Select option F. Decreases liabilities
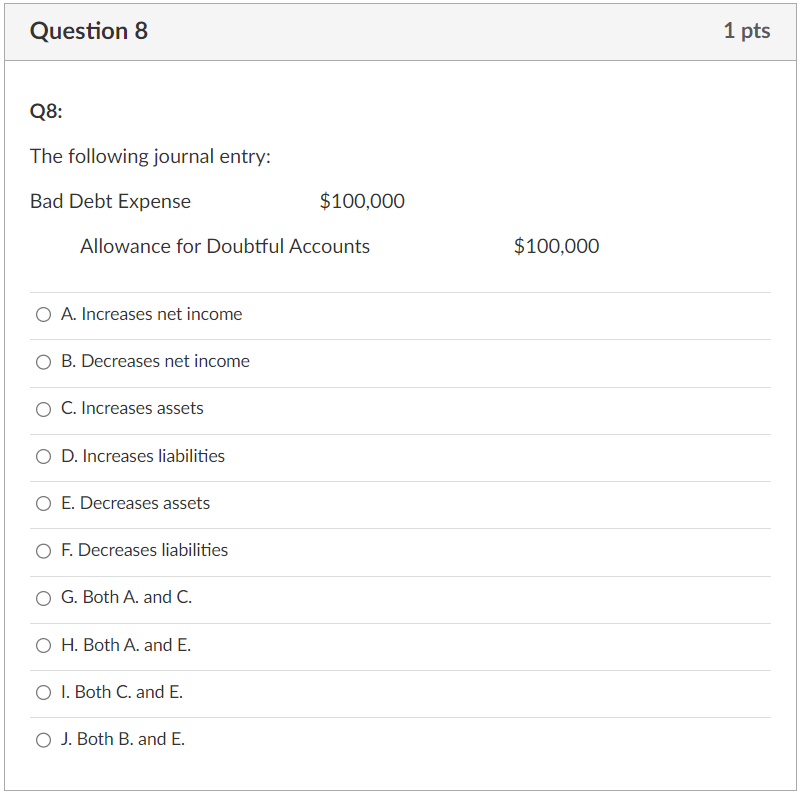Screen dimensions: 807x793 click(x=43, y=550)
